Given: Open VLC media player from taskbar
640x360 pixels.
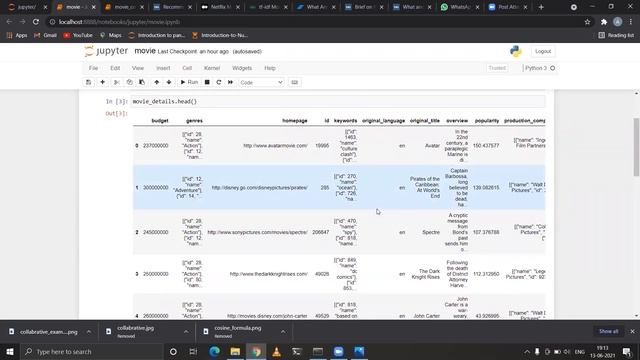Looking at the screenshot, I should (x=276, y=351).
